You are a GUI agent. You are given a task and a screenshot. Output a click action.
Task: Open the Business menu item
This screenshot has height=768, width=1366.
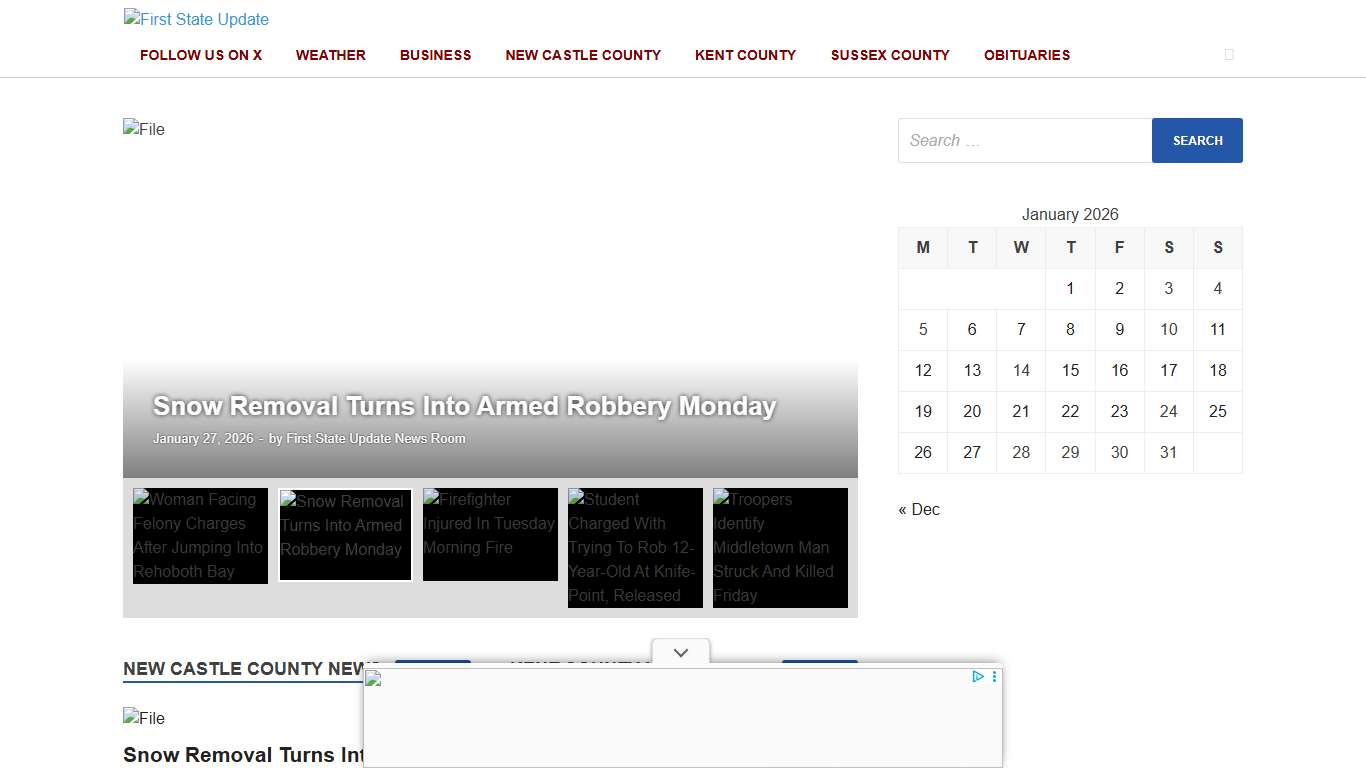(x=436, y=55)
